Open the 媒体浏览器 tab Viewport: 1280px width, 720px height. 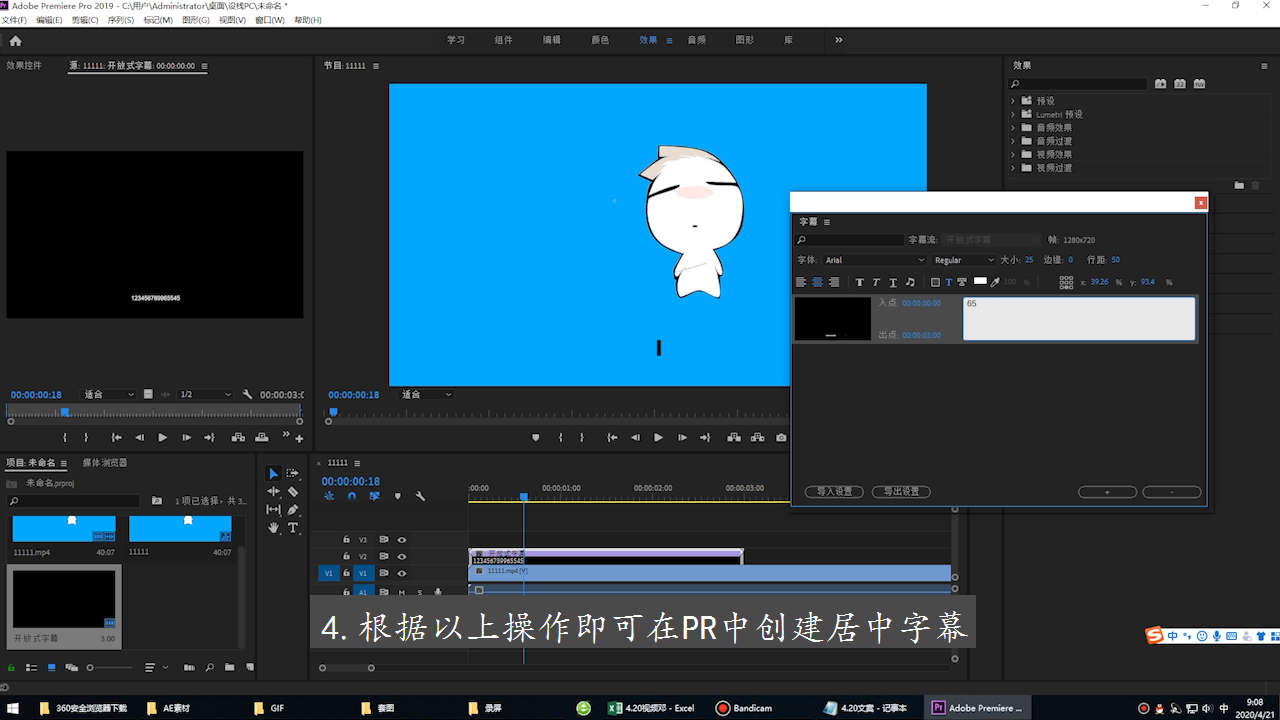pos(104,463)
